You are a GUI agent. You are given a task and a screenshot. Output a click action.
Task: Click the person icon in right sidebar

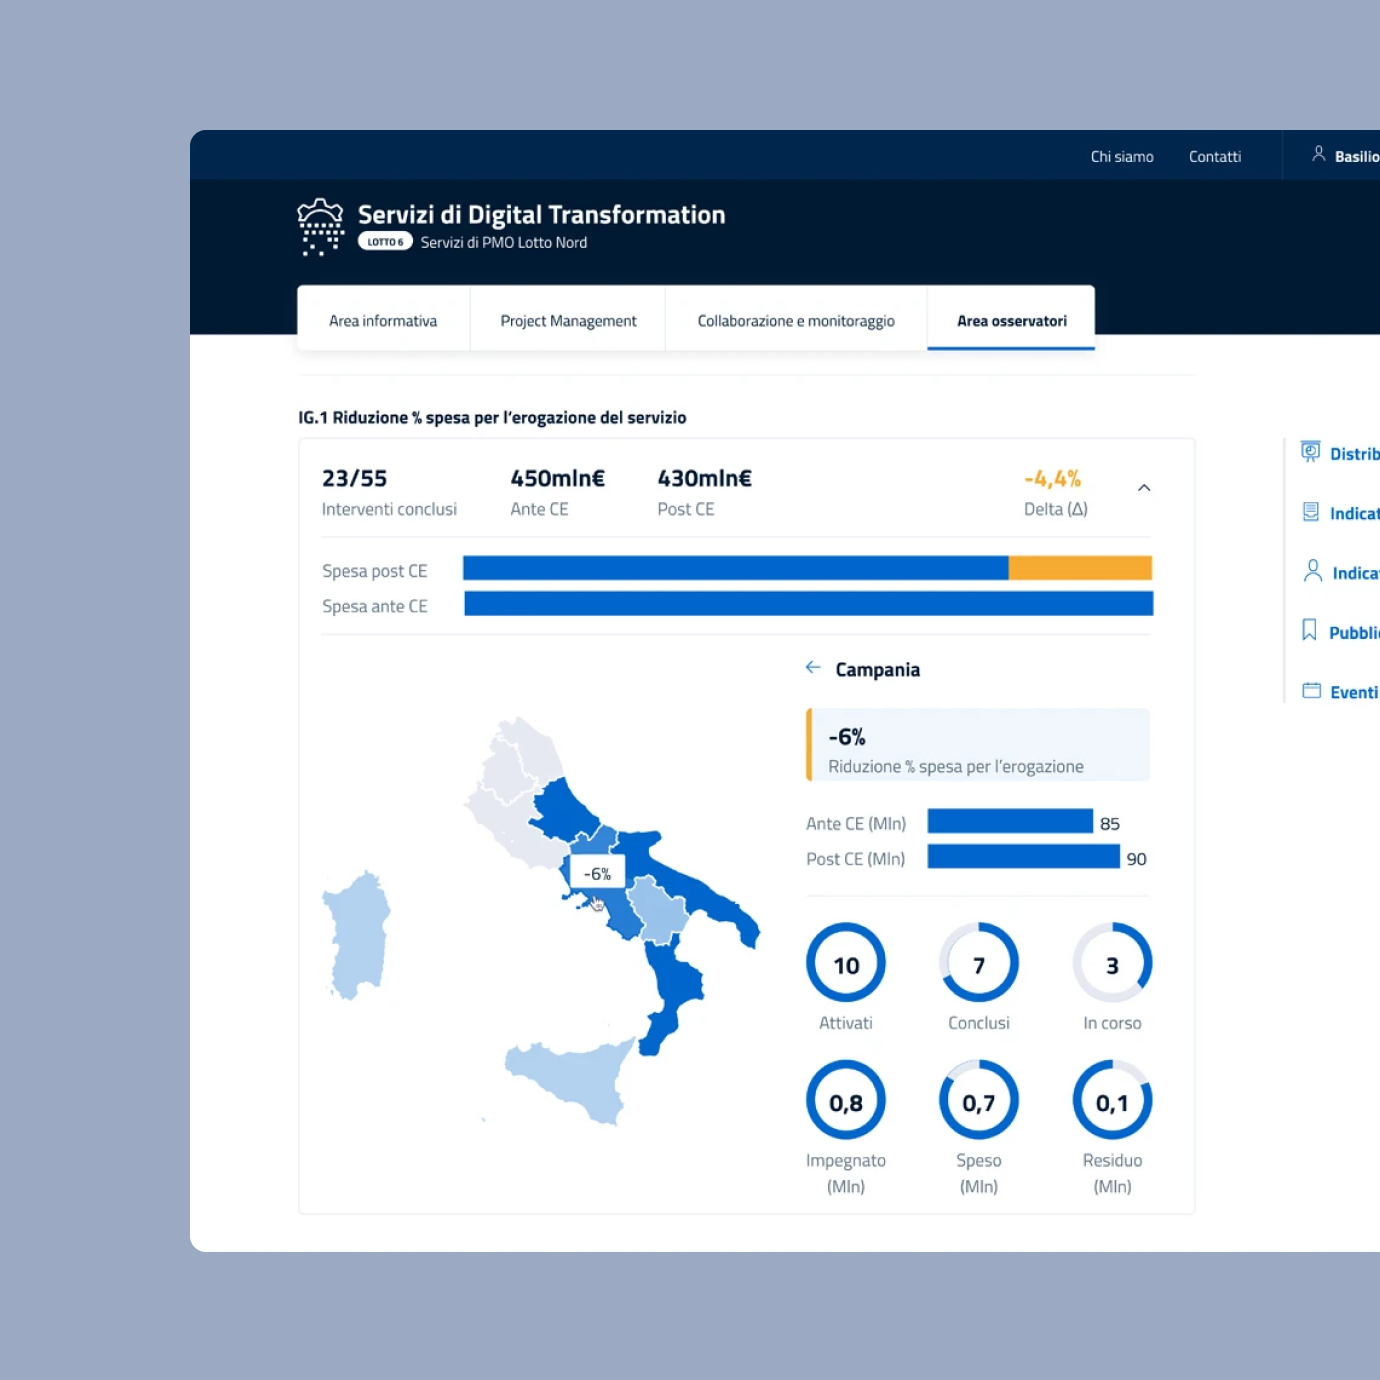pyautogui.click(x=1312, y=570)
